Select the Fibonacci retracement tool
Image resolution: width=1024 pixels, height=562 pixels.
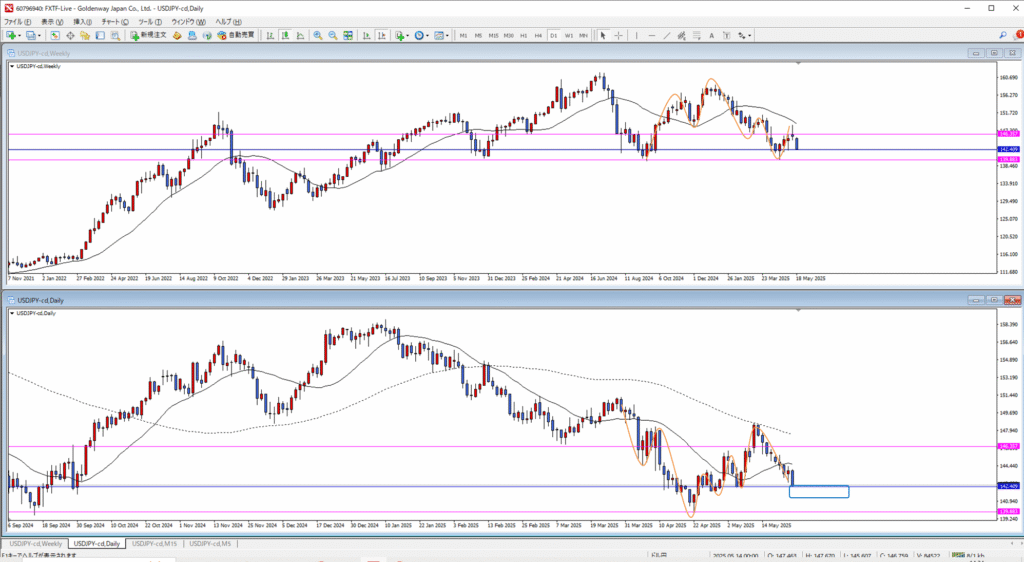697,35
